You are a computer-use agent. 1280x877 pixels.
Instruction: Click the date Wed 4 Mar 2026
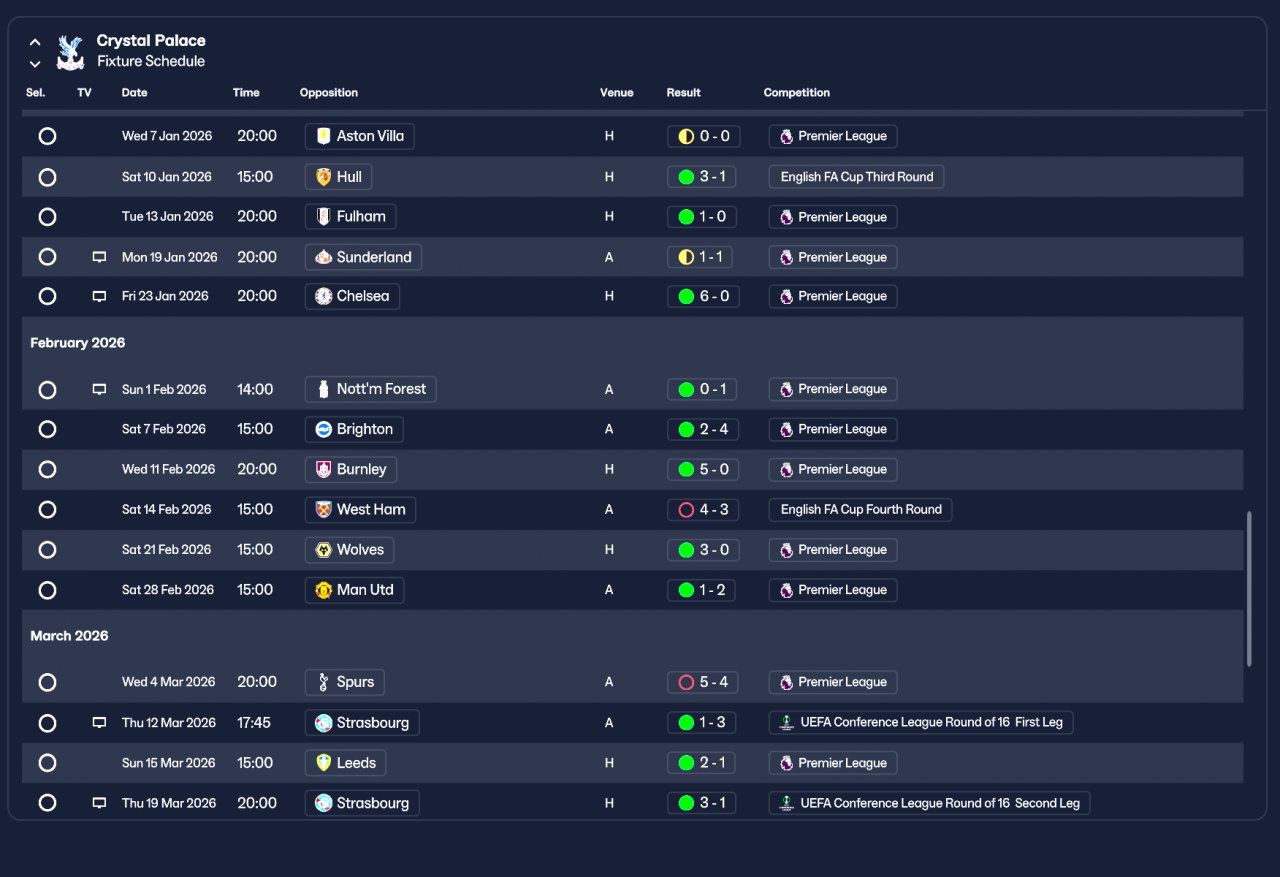point(169,682)
